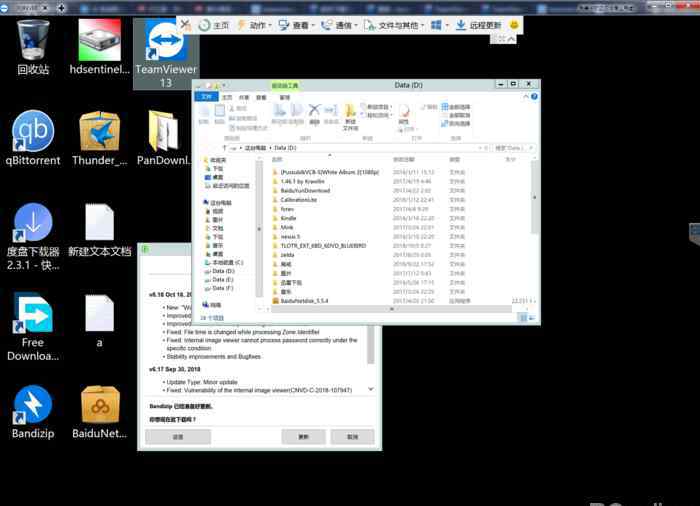
Task: Select Data (D:) in the navigation pane
Action: pyautogui.click(x=220, y=271)
